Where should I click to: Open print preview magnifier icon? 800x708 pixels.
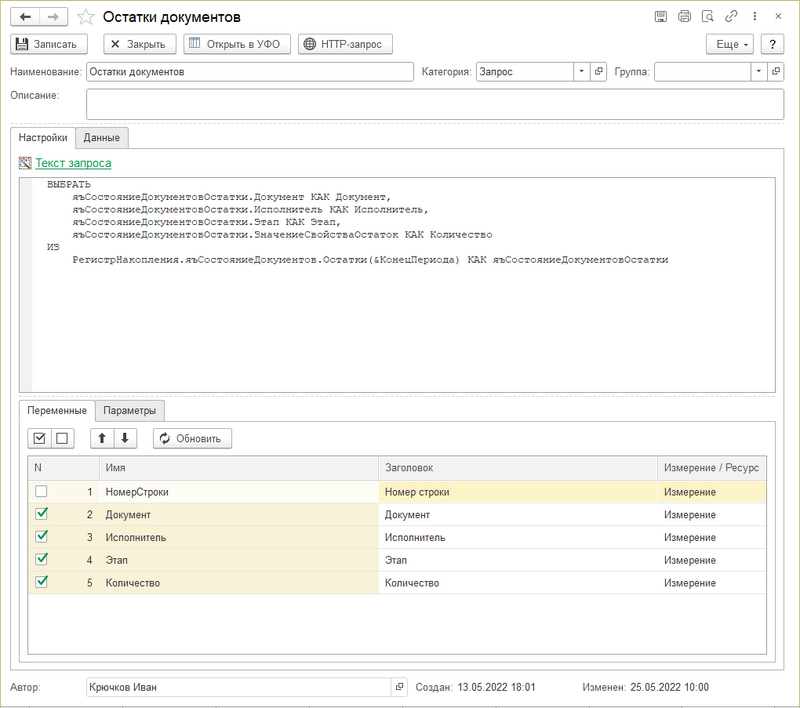click(x=708, y=17)
